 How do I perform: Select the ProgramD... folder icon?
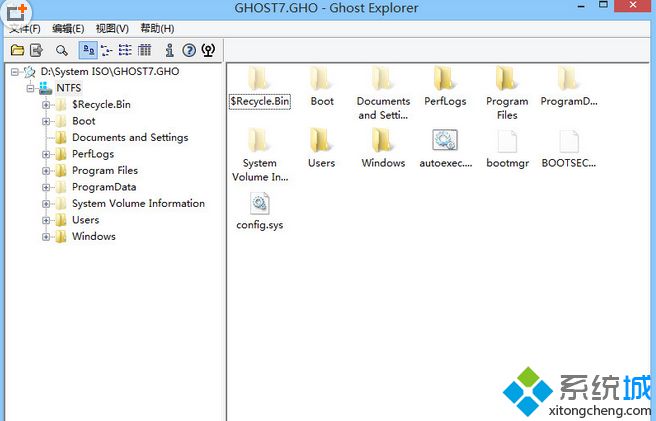point(569,79)
